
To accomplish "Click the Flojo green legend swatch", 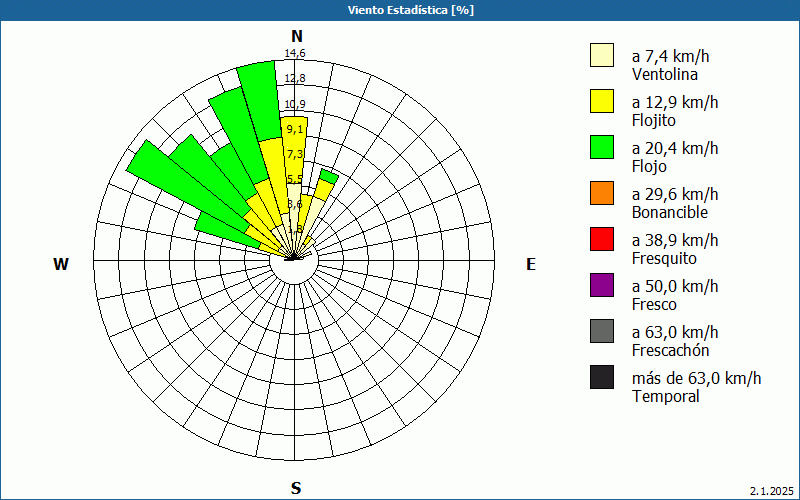I will coord(602,147).
